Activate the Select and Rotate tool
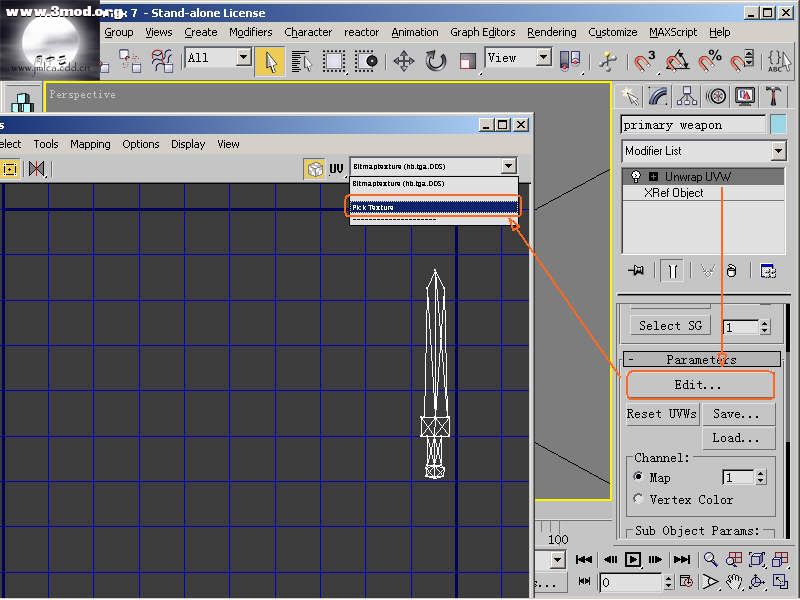Image resolution: width=800 pixels, height=600 pixels. click(x=436, y=61)
